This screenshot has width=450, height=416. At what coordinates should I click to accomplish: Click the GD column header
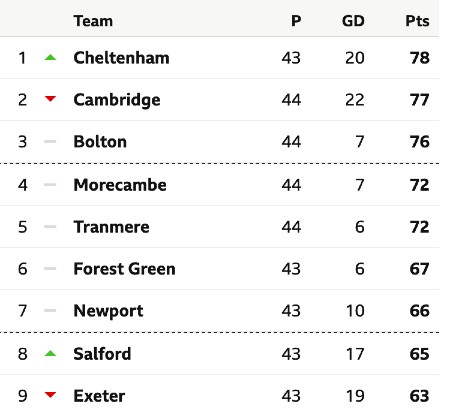pos(353,21)
